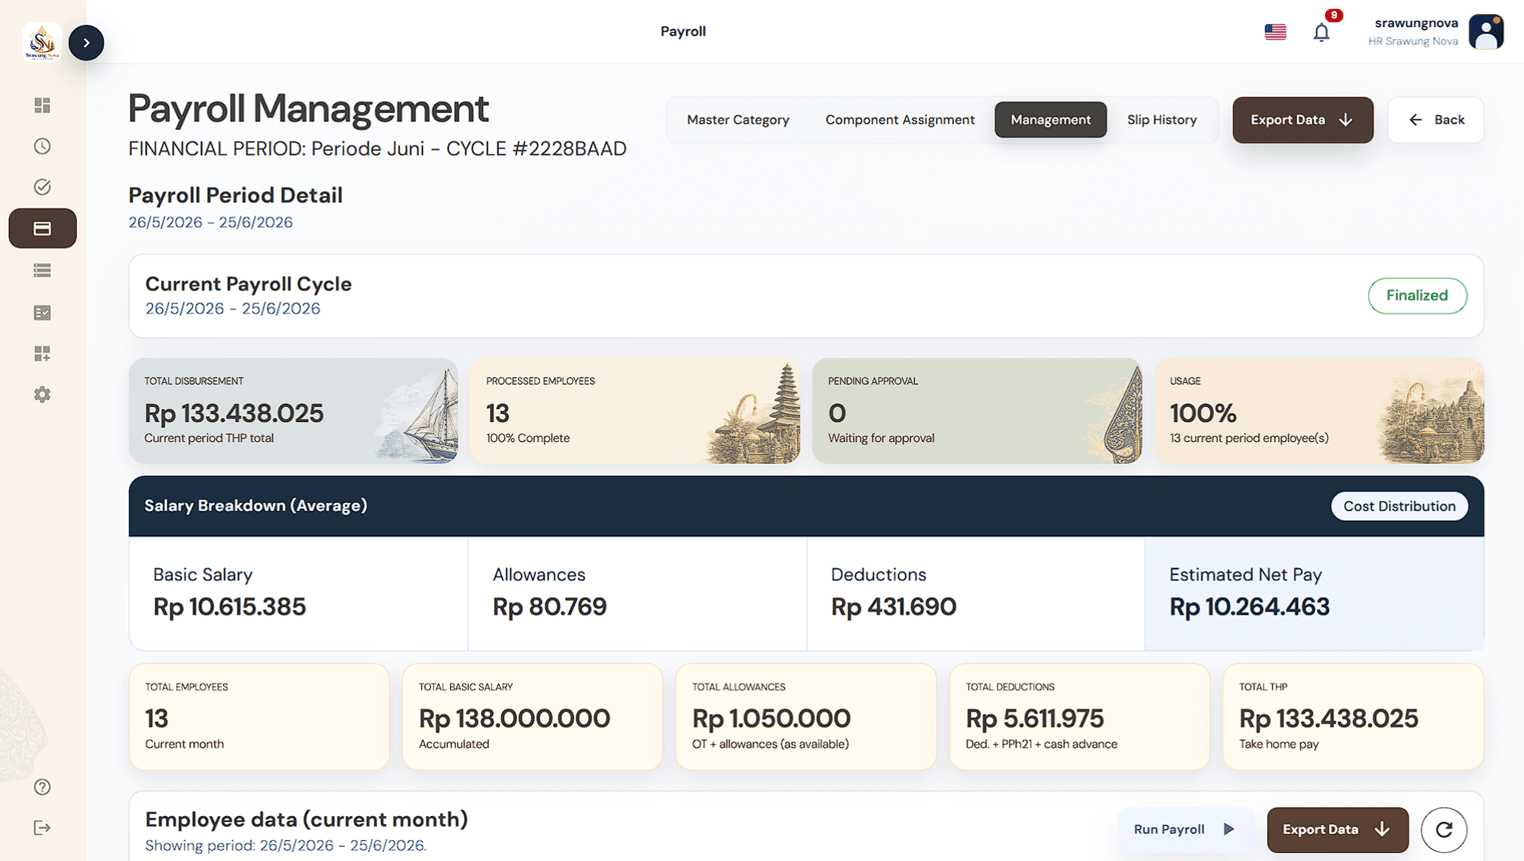
Task: Click the Allowances Rp 80.769 value
Action: point(549,607)
